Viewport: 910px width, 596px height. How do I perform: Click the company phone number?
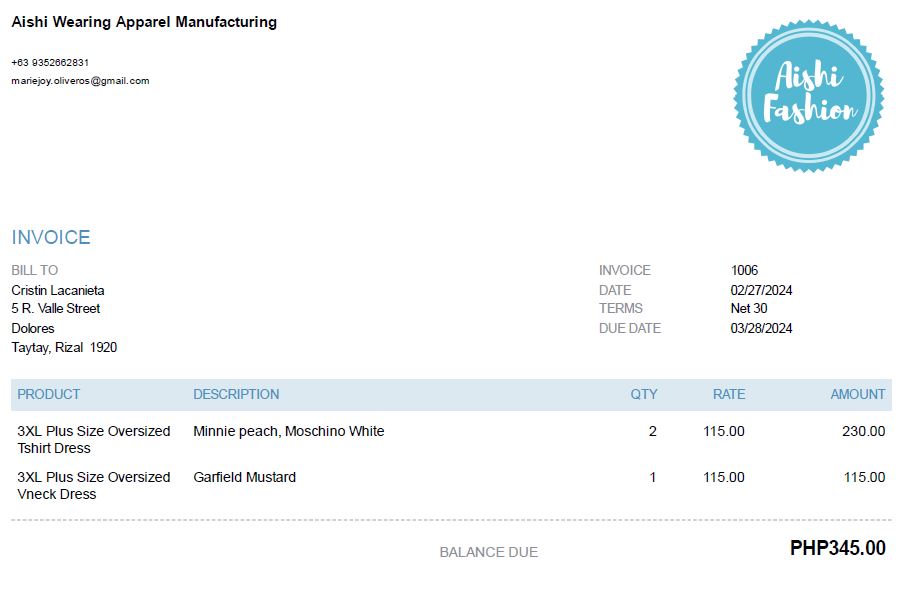(x=50, y=62)
